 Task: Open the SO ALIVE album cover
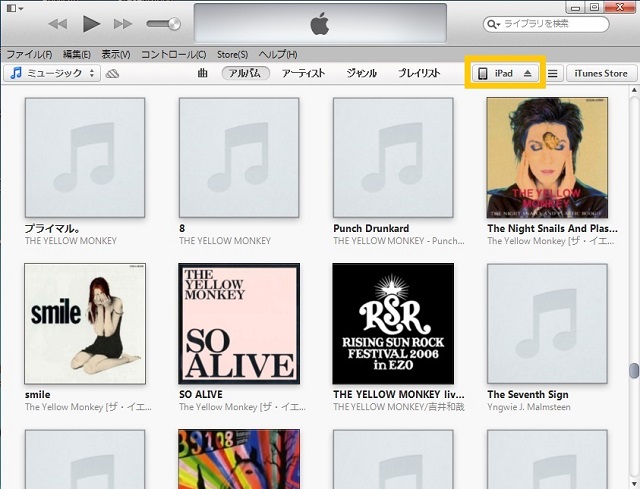coord(239,324)
